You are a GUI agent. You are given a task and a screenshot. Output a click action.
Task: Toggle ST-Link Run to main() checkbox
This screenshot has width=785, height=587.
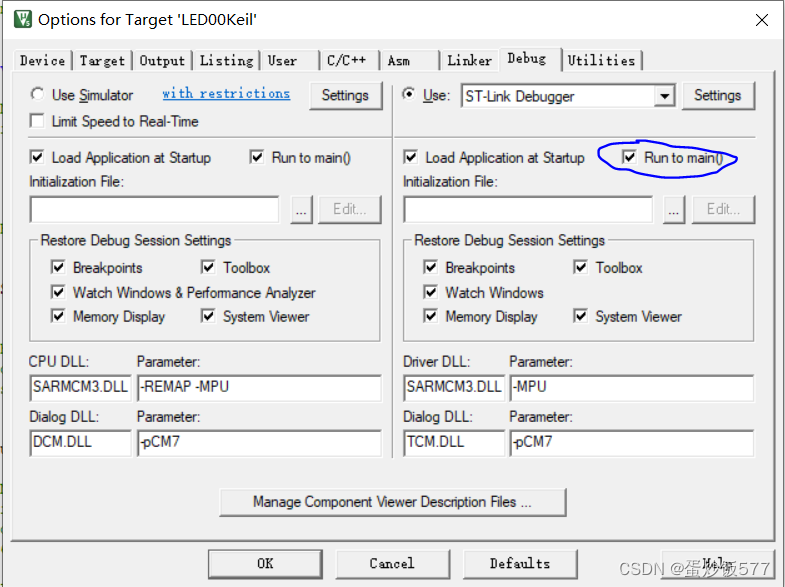point(629,157)
